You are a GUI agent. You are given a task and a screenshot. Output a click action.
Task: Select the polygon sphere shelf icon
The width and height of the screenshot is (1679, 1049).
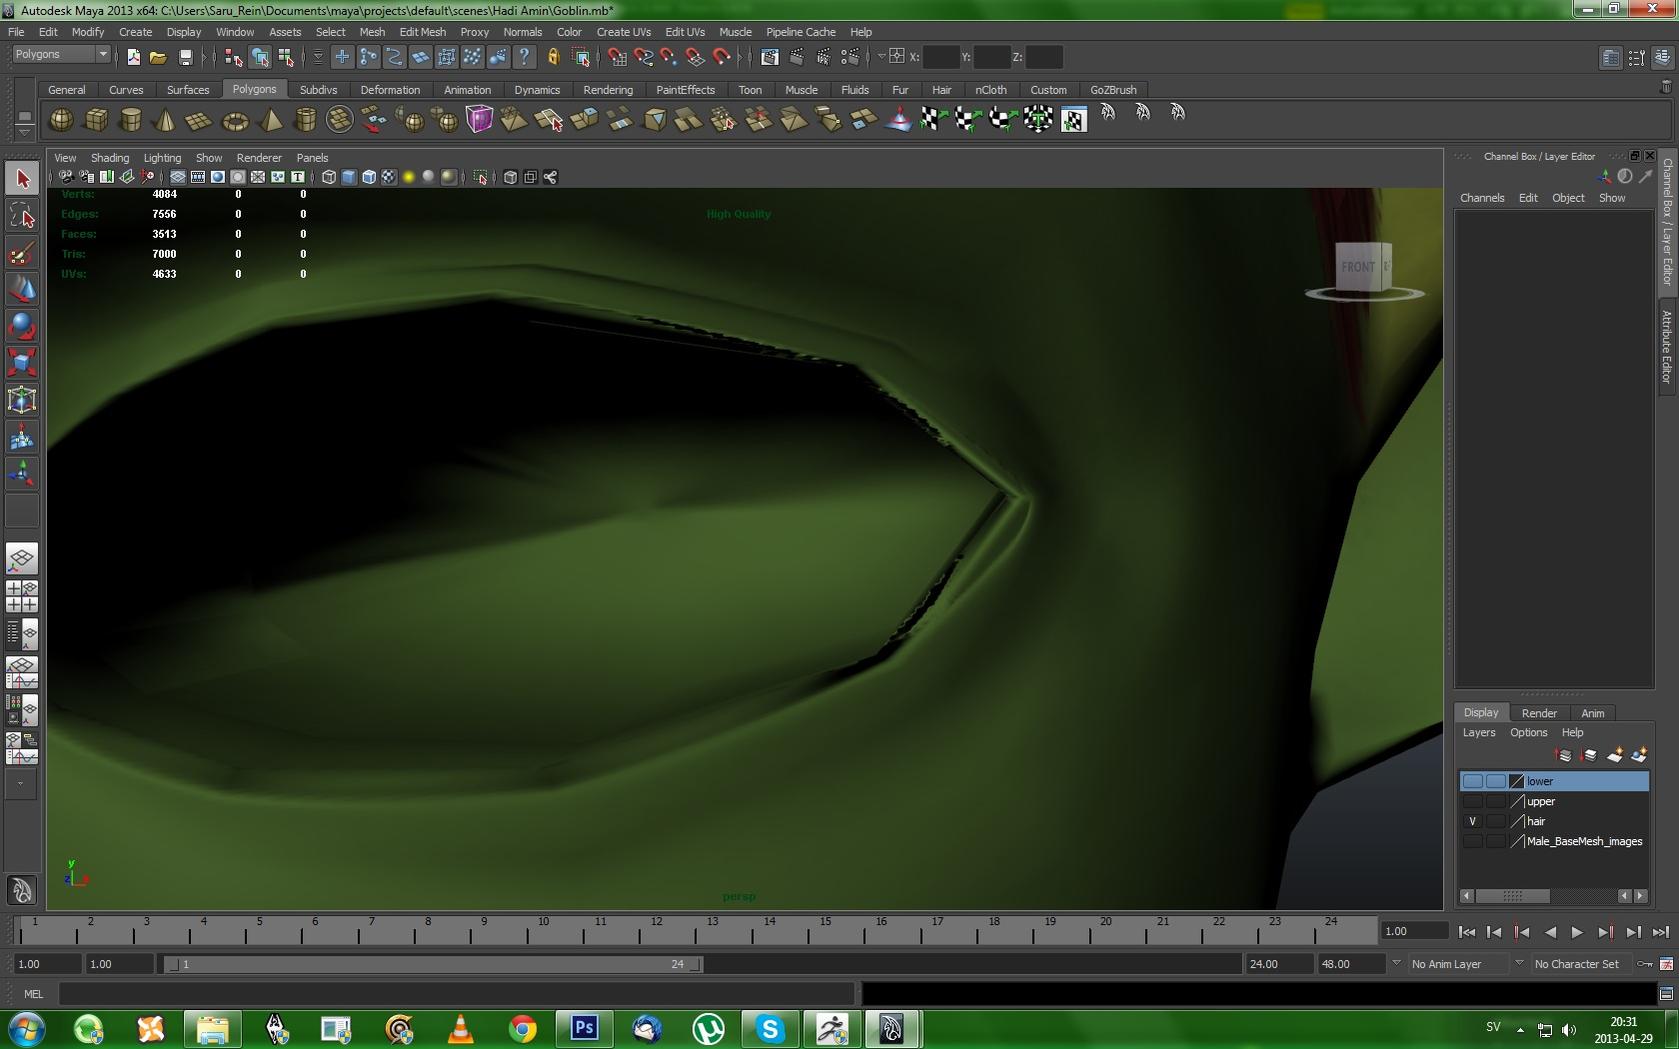click(61, 120)
